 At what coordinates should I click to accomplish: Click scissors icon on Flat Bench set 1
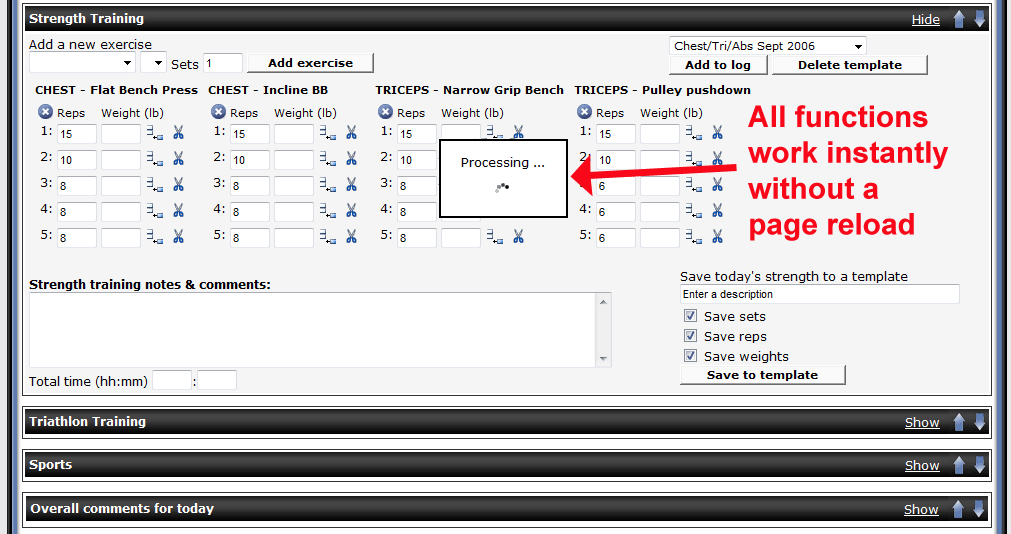tap(178, 132)
